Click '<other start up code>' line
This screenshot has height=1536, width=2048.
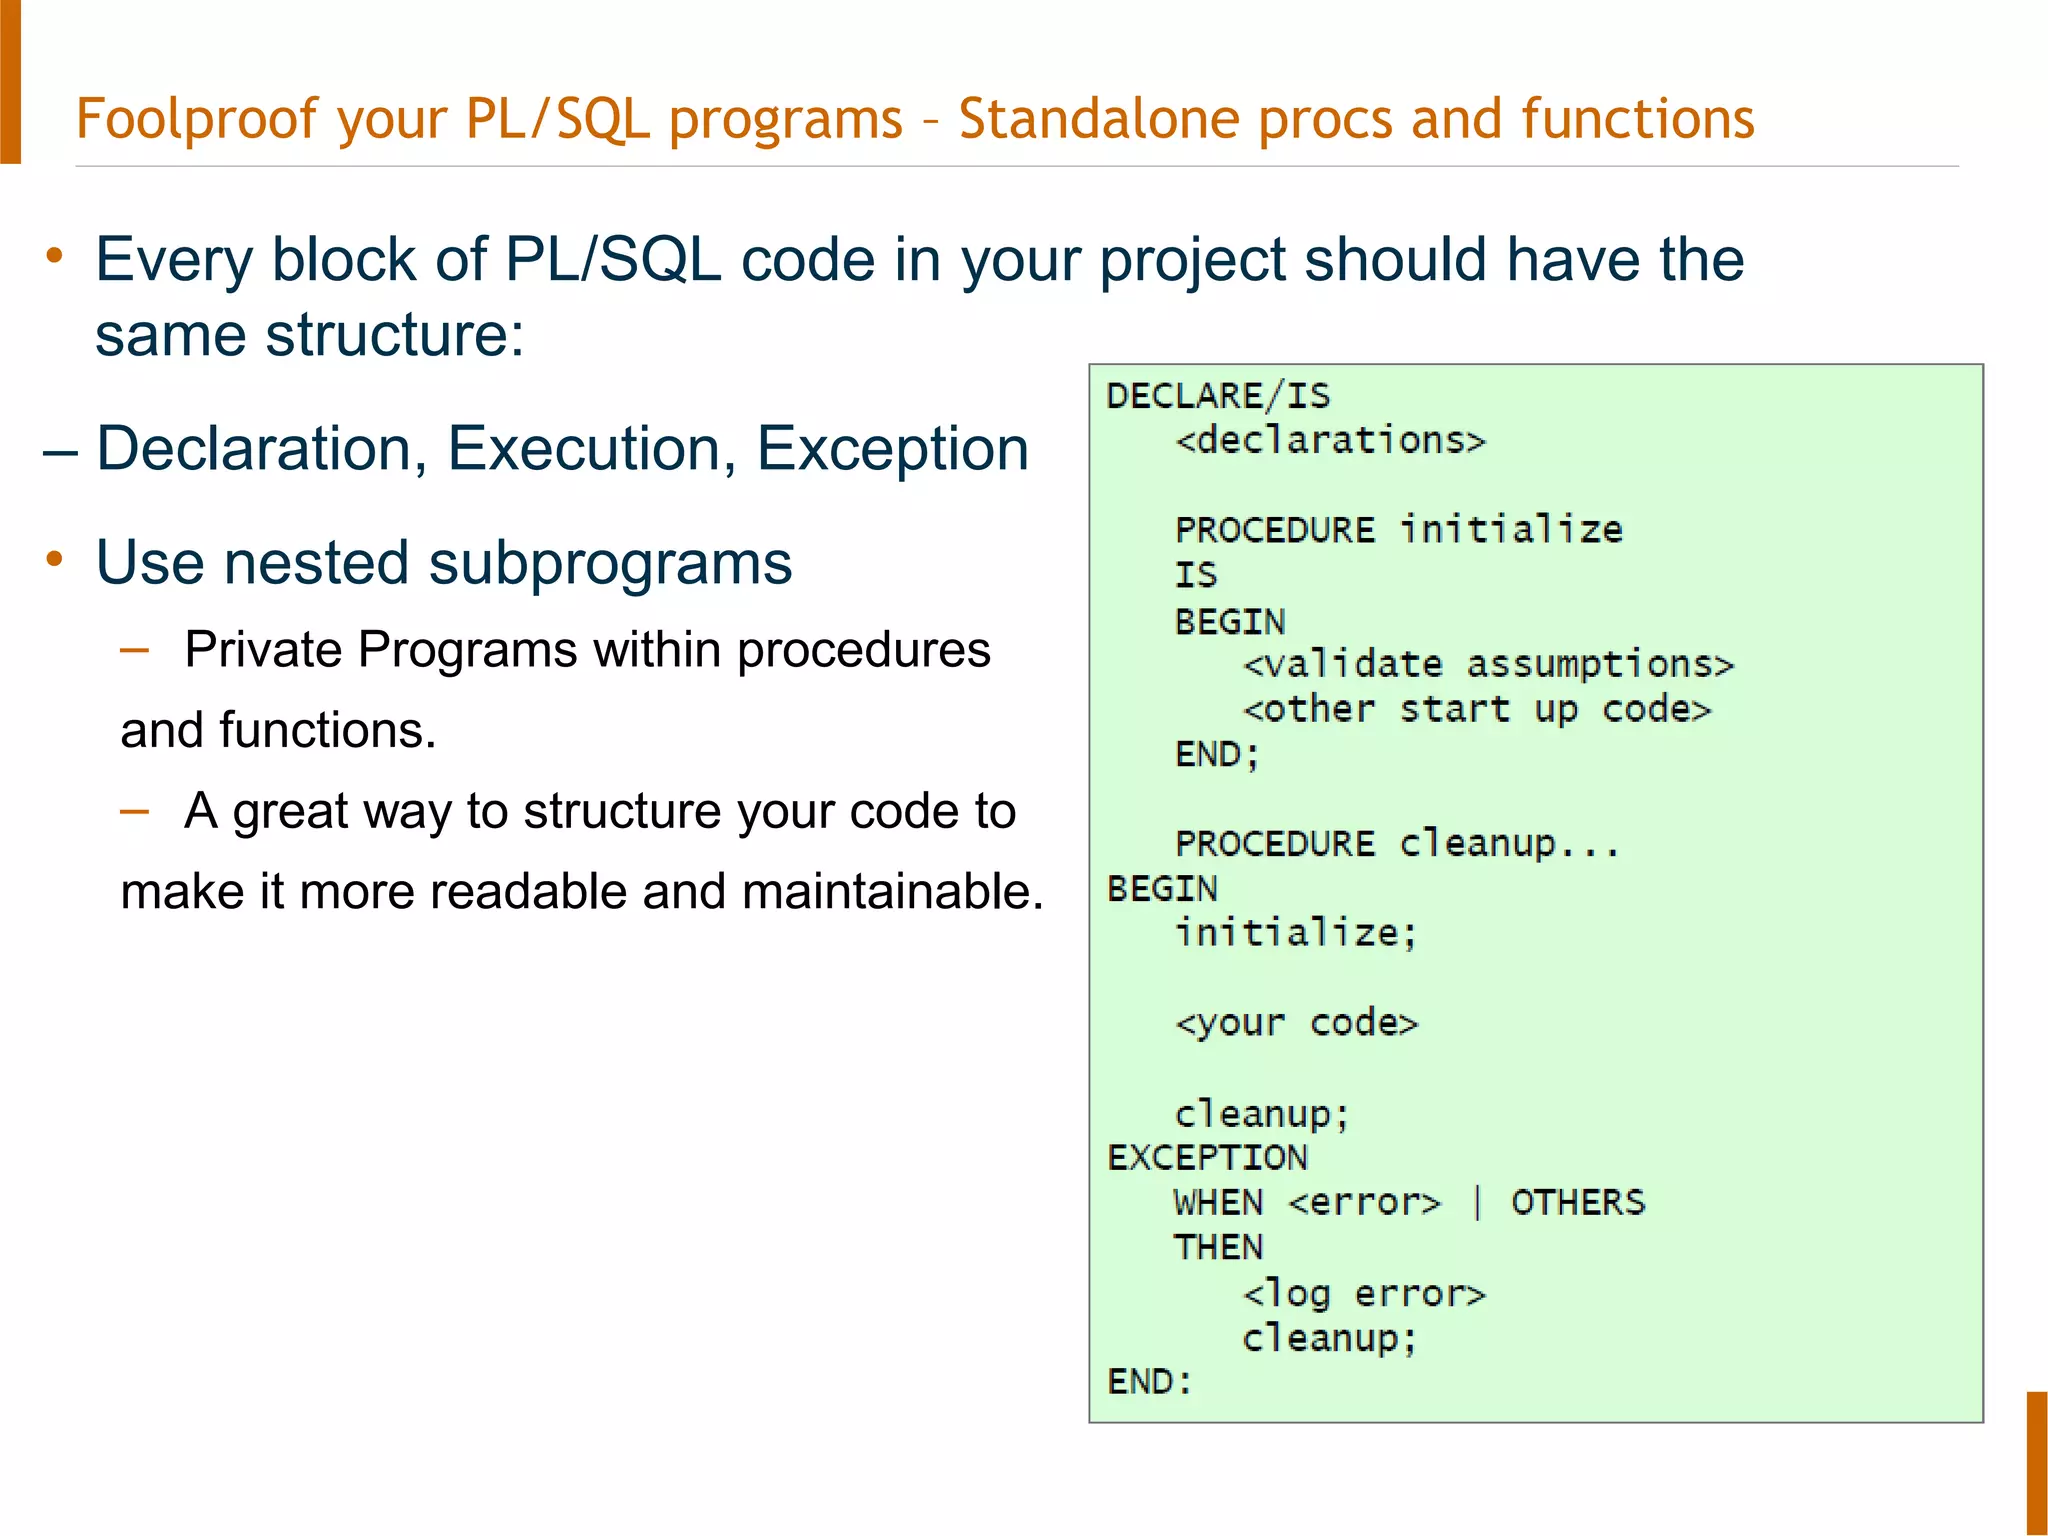[x=1476, y=709]
